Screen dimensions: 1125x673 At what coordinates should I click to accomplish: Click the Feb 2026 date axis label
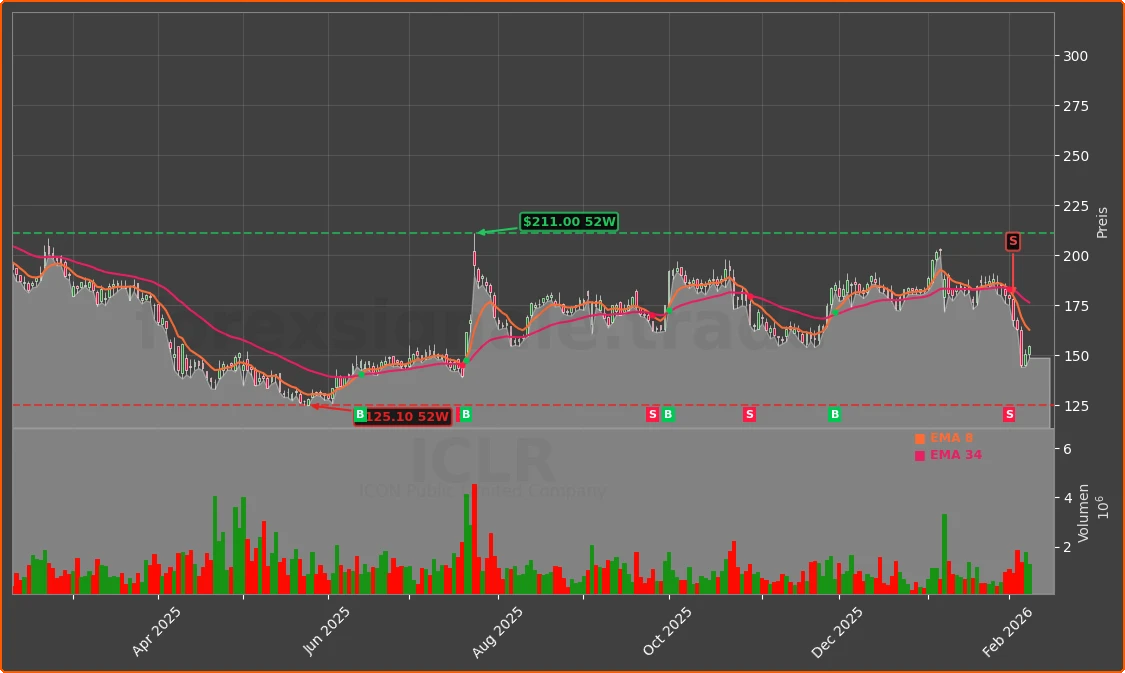point(1009,632)
